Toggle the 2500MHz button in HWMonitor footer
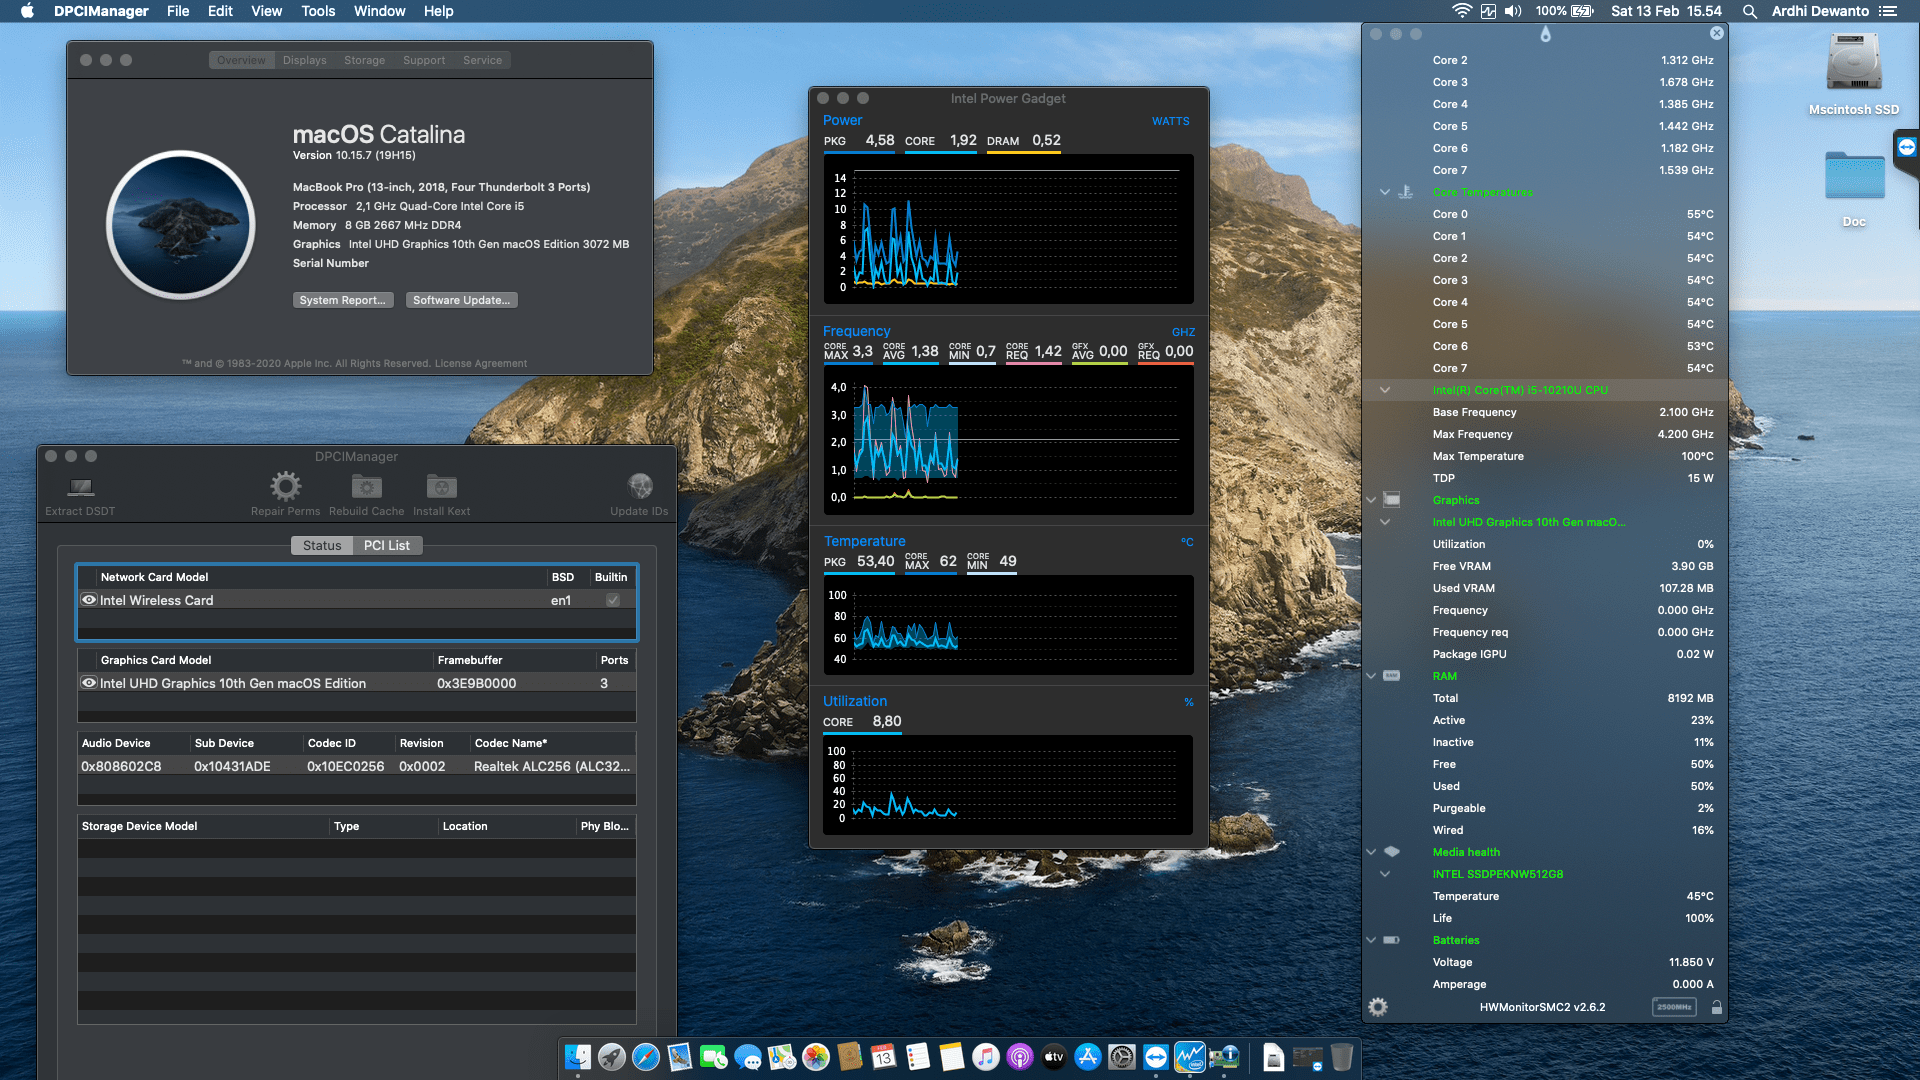The width and height of the screenshot is (1920, 1080). (1674, 1007)
